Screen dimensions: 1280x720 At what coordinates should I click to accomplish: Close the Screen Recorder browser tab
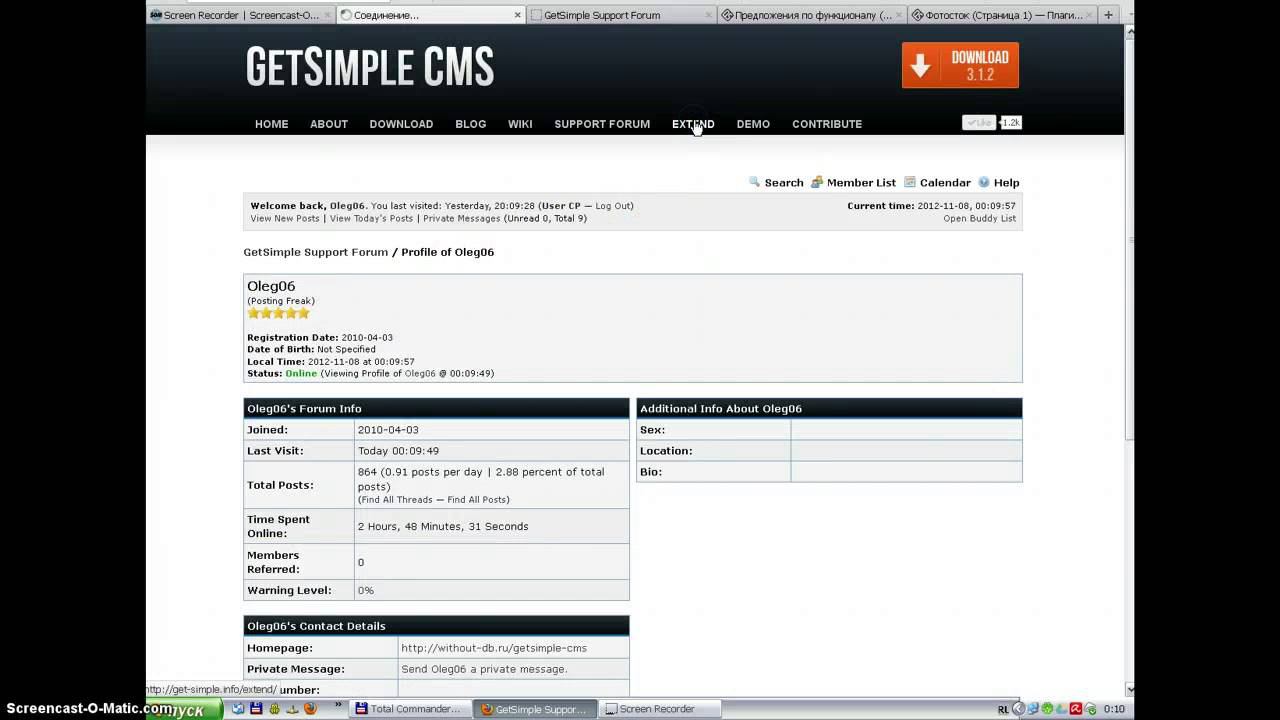coord(327,15)
